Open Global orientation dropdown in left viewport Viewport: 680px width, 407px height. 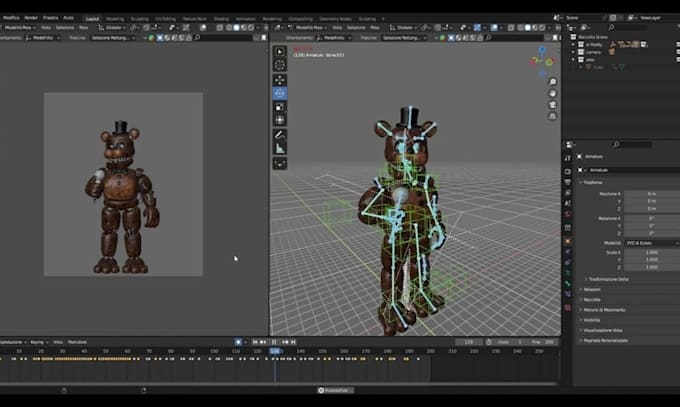pyautogui.click(x=112, y=27)
